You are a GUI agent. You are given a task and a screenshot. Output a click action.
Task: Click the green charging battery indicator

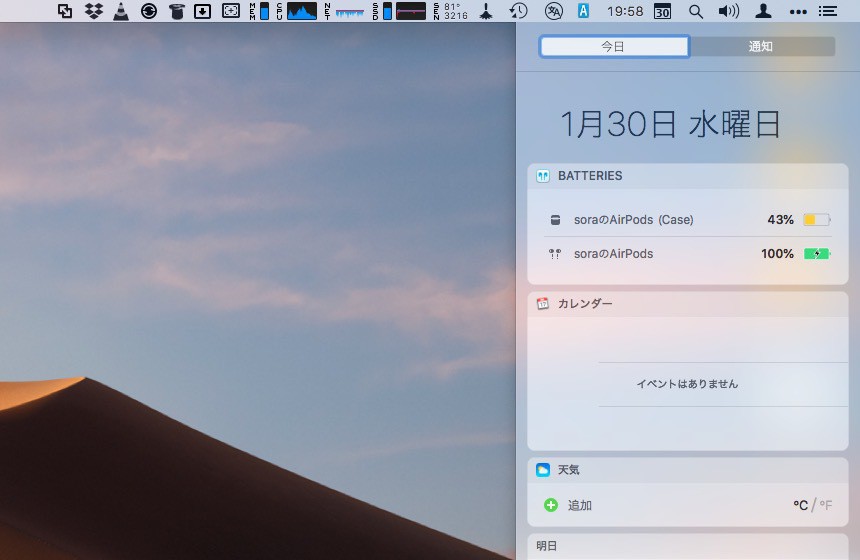pyautogui.click(x=817, y=254)
